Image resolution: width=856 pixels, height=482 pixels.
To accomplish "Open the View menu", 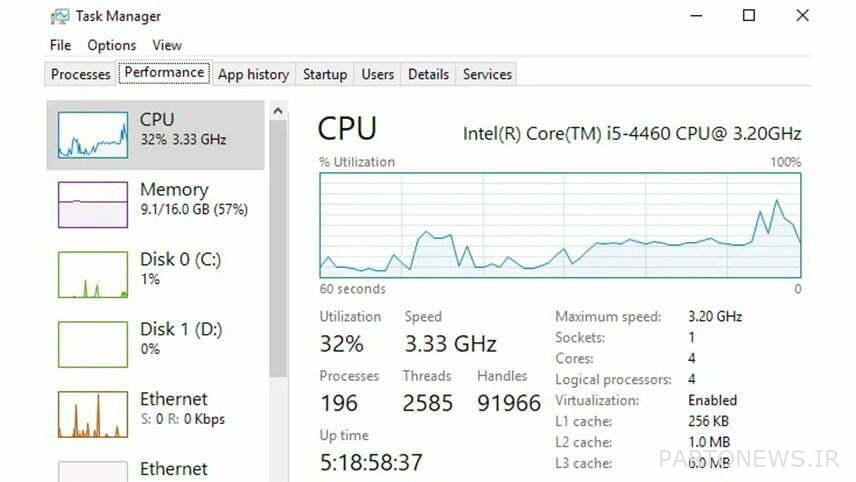I will click(x=167, y=45).
